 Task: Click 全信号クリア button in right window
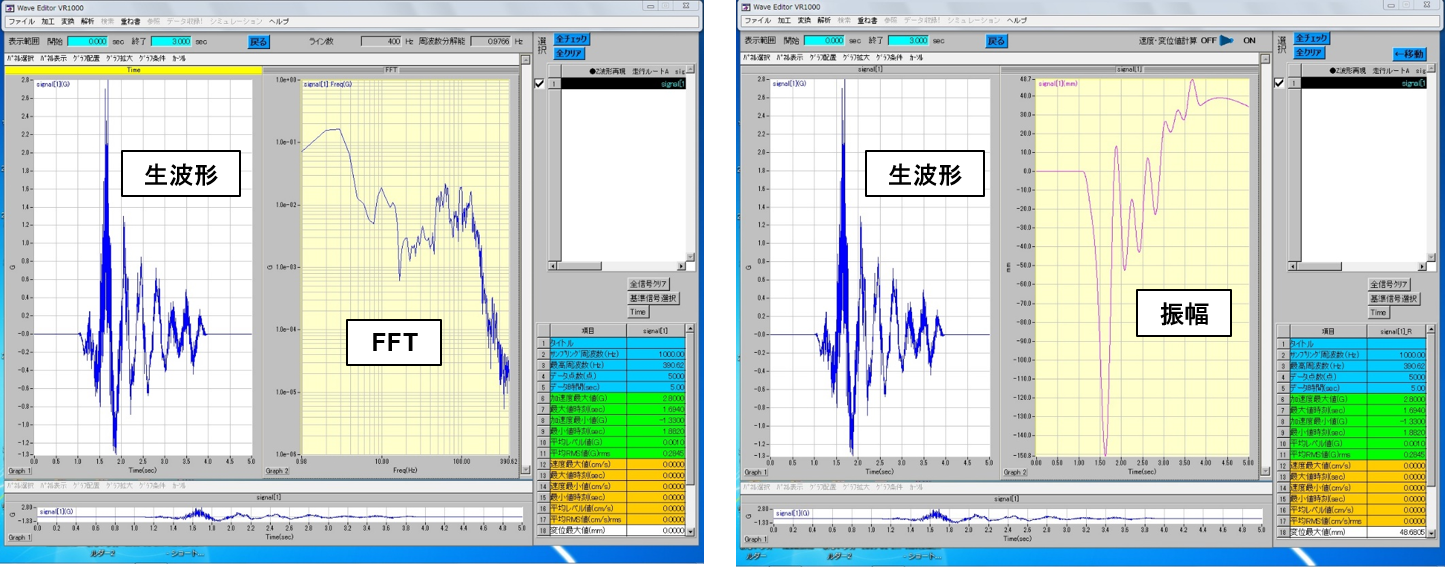pos(1389,285)
